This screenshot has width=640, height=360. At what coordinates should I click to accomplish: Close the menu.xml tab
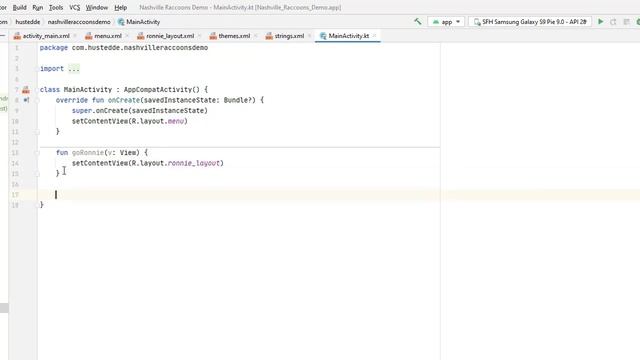(x=127, y=36)
